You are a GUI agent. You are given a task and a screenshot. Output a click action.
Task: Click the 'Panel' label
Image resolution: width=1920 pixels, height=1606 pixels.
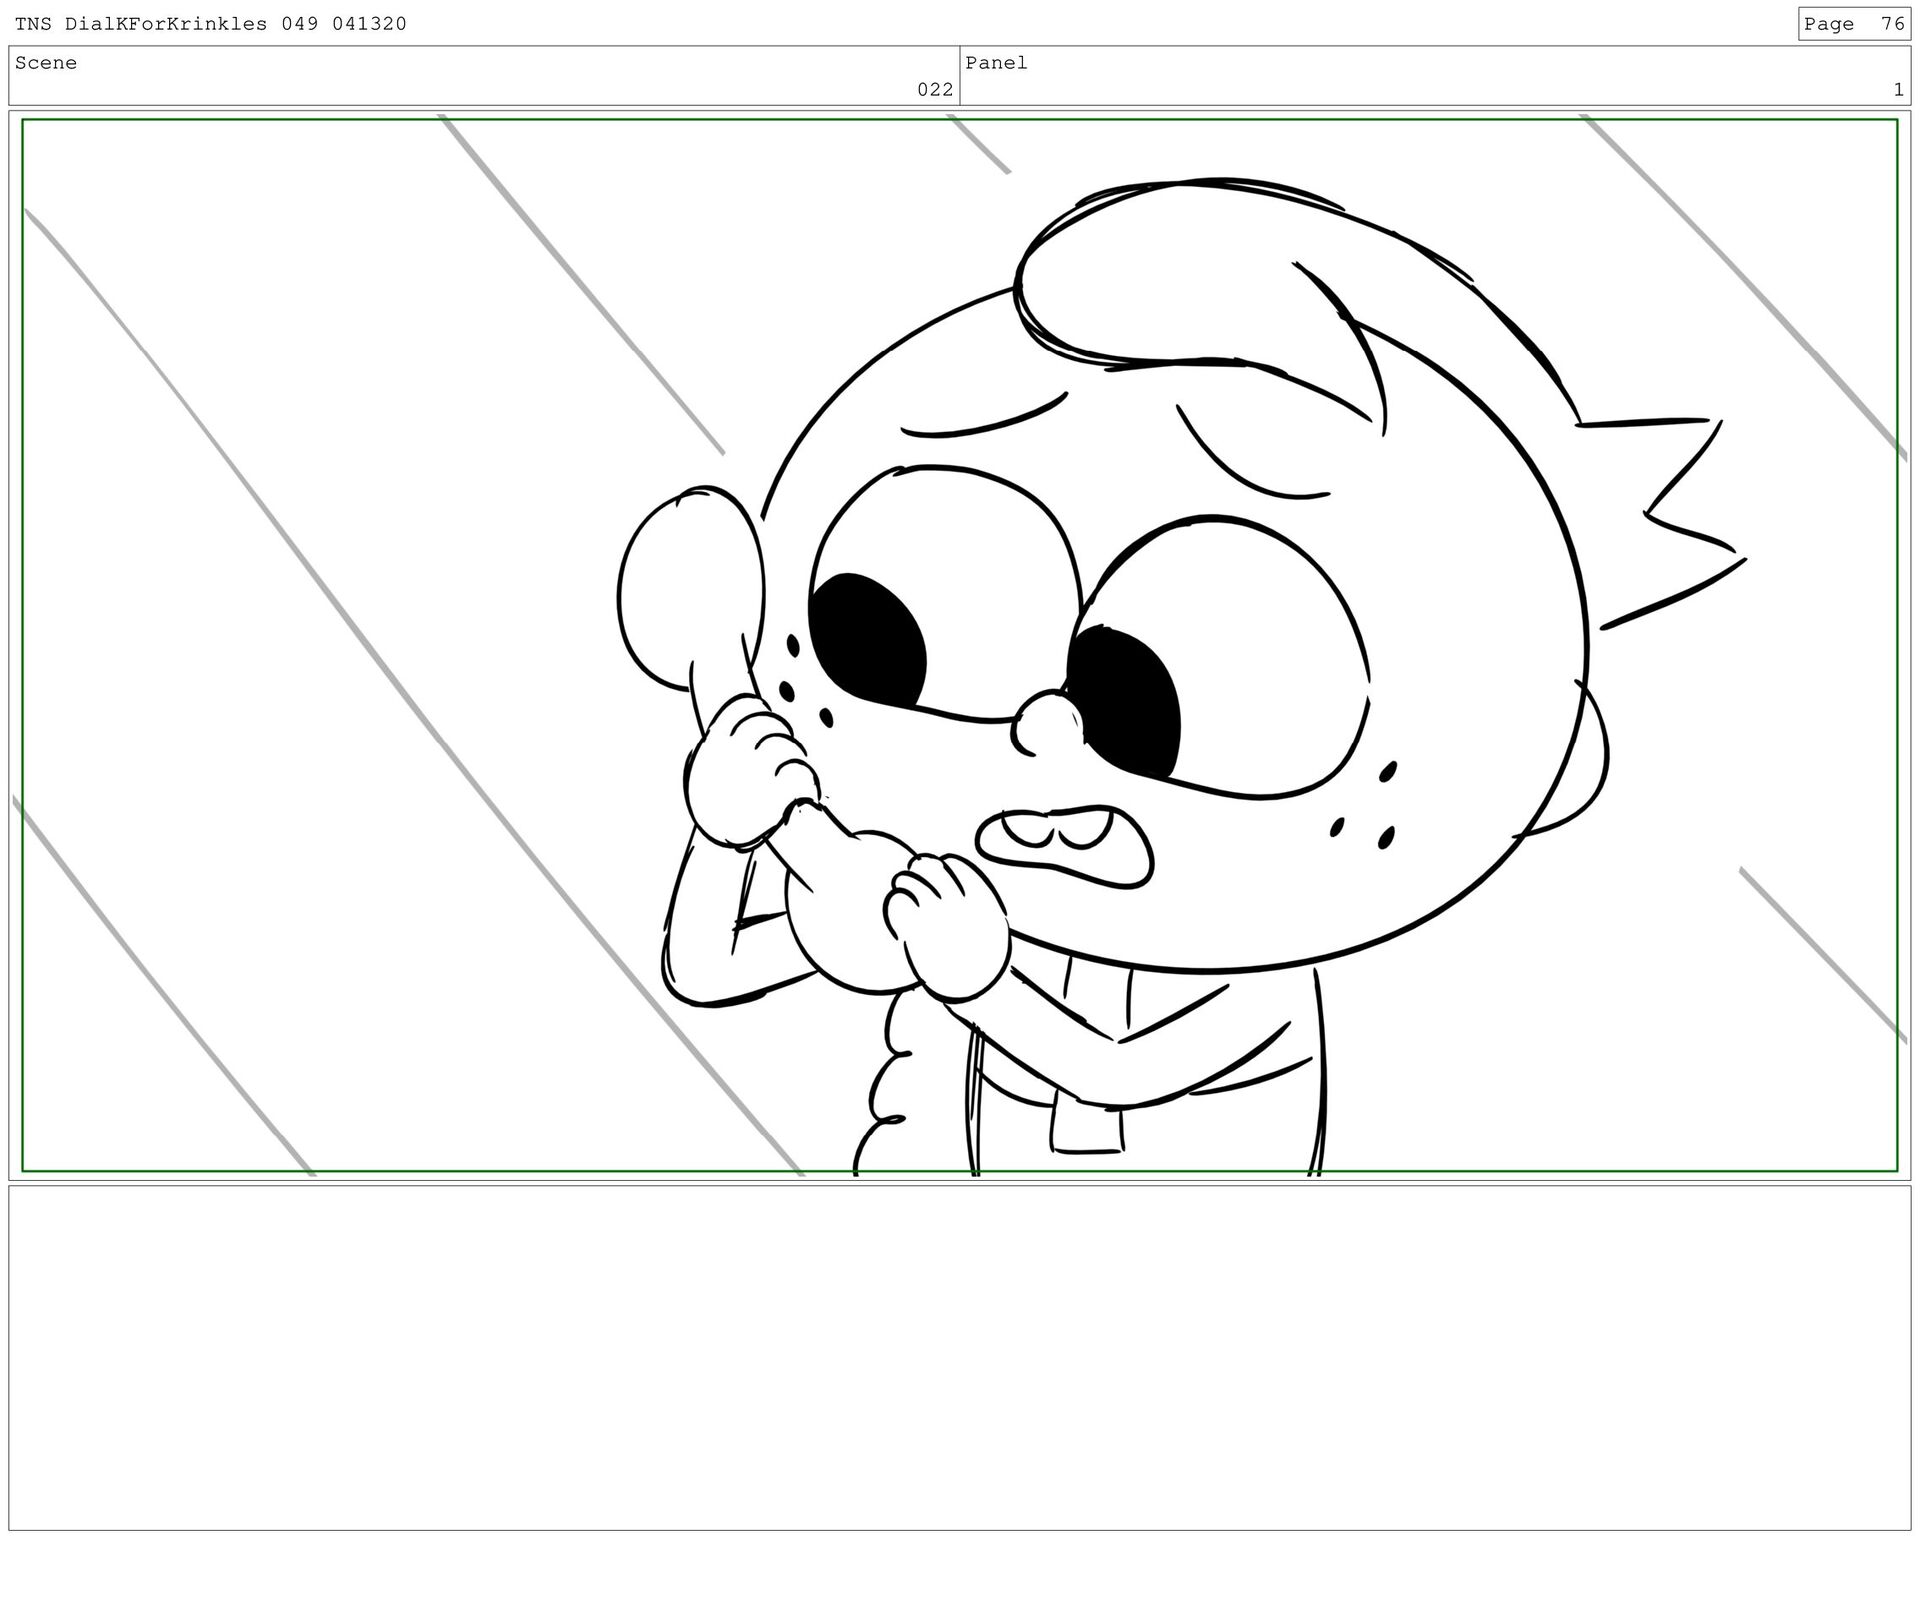pos(996,63)
